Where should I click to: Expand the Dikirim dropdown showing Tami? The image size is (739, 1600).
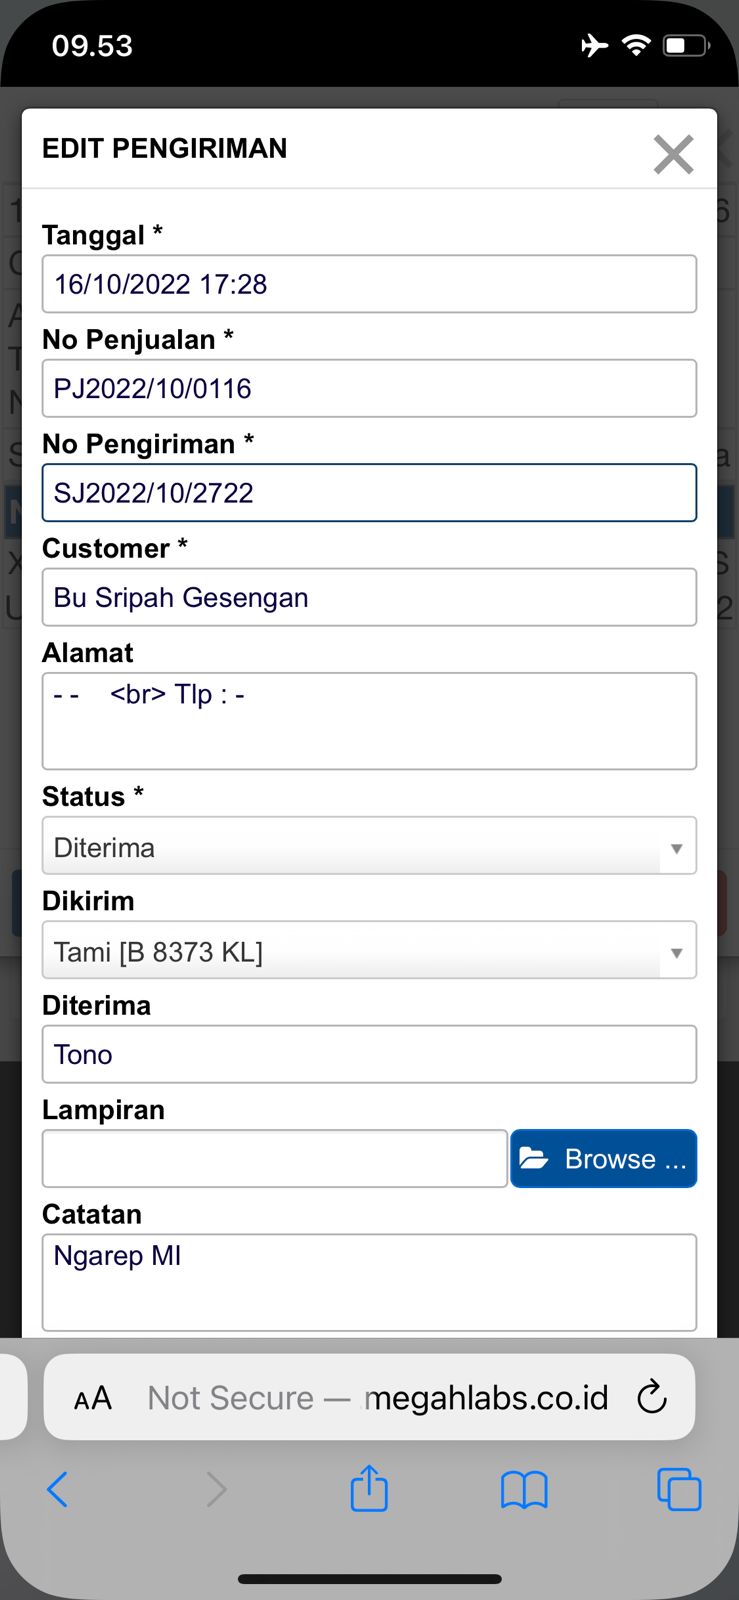(369, 950)
